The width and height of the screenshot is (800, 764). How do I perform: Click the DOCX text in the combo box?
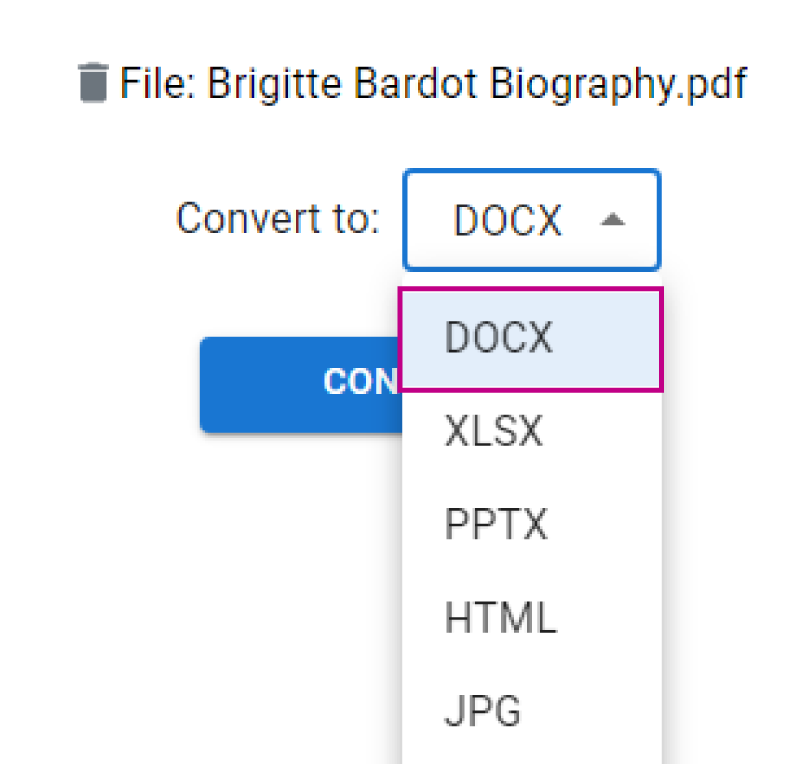click(x=508, y=221)
